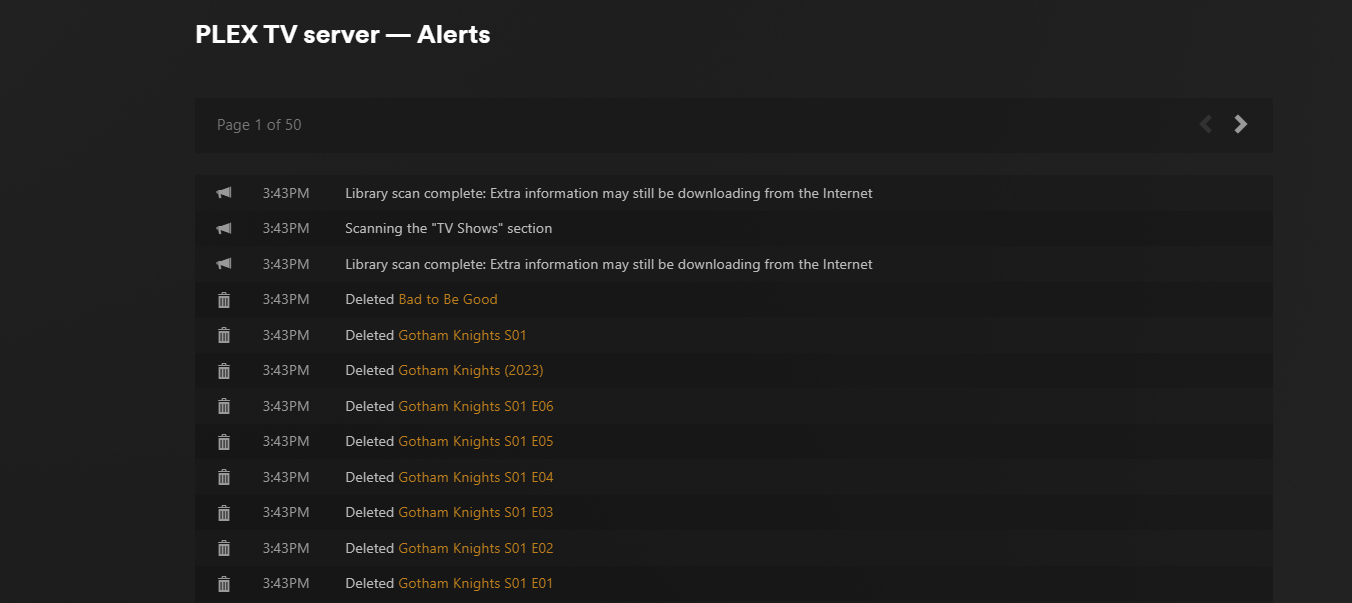Click "Deleted" word before Bad to Be Good
The width and height of the screenshot is (1352, 603).
click(x=370, y=299)
